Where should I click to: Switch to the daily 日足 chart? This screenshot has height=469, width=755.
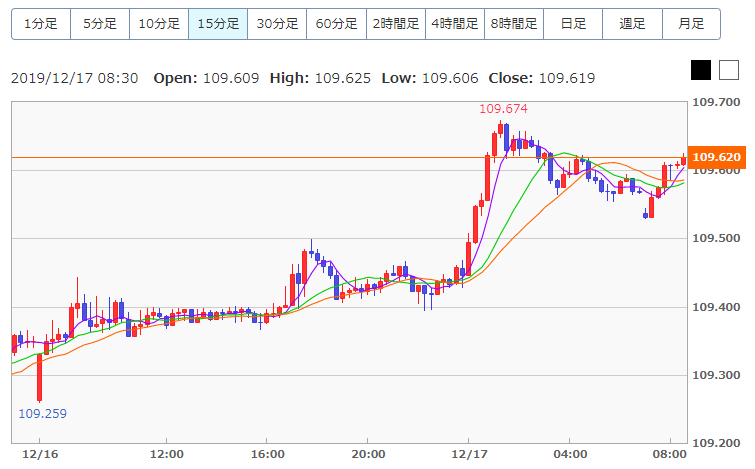573,24
